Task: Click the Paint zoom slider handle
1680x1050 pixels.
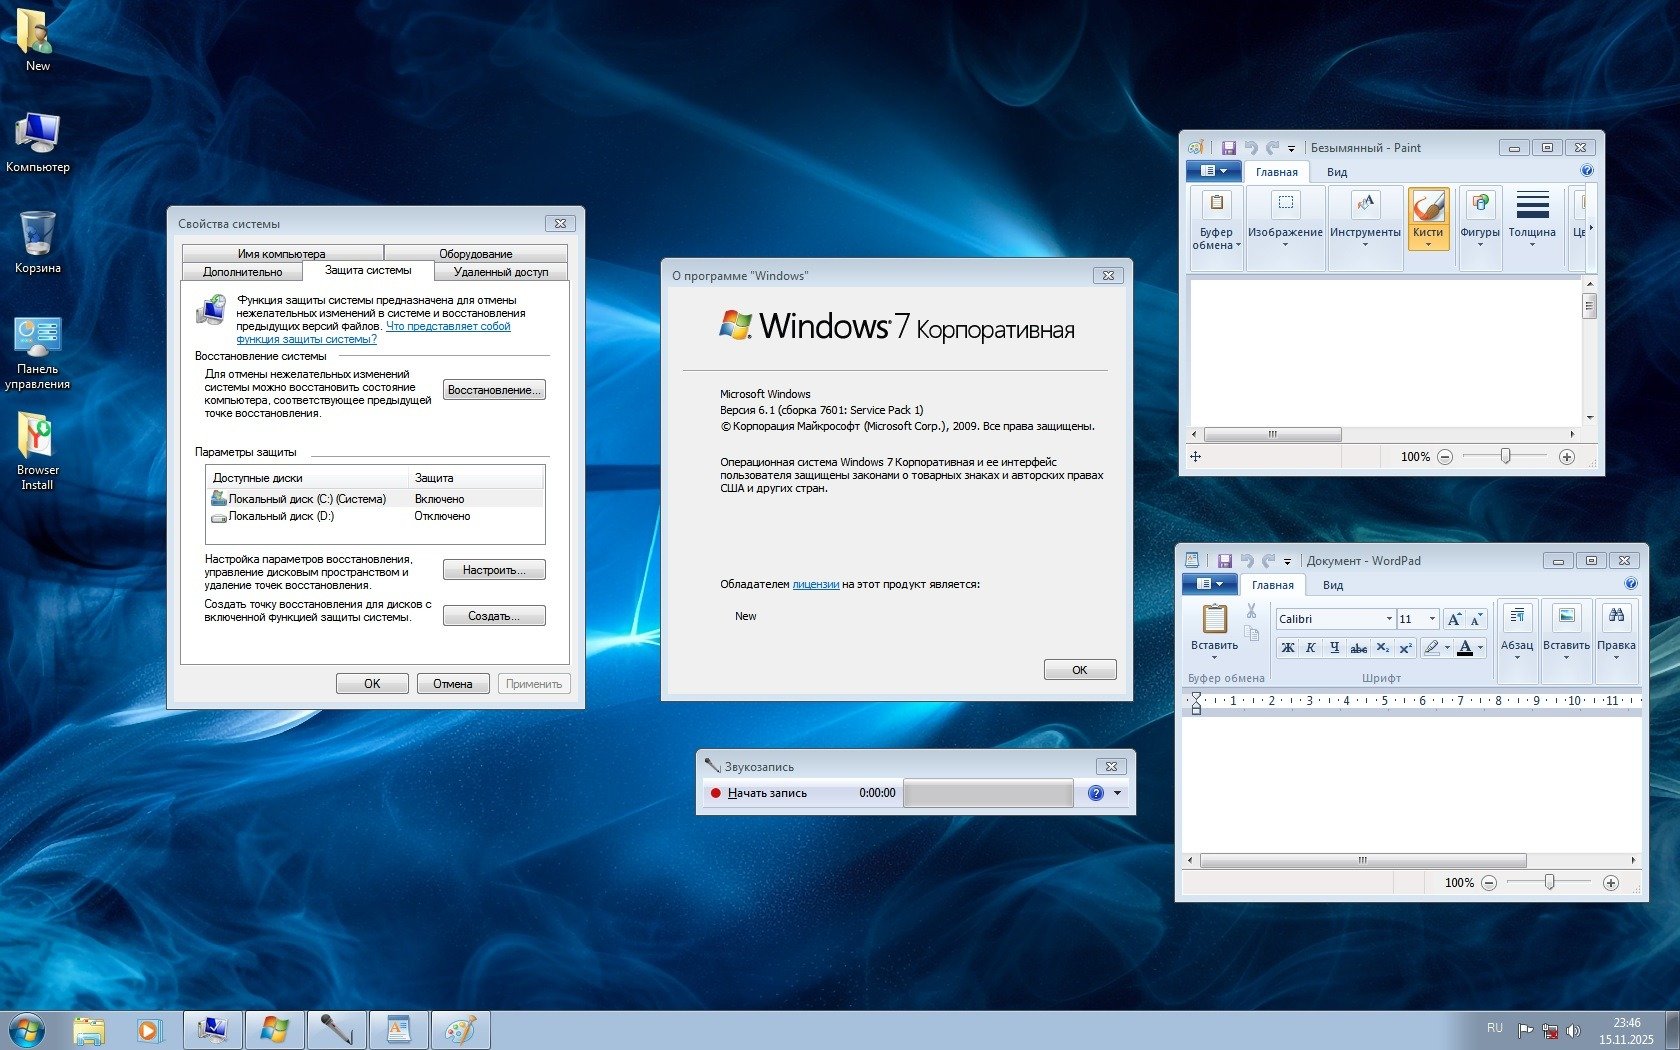Action: click(1505, 457)
